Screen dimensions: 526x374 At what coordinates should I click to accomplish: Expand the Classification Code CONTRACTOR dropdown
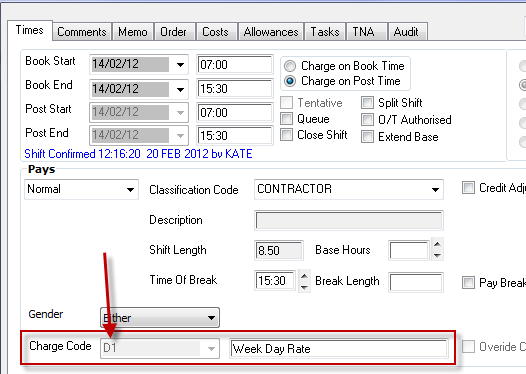(x=435, y=190)
